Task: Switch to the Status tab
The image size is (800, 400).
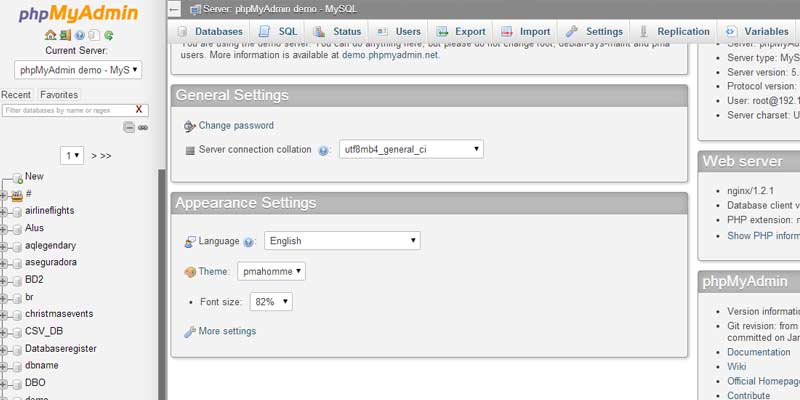Action: (x=337, y=32)
